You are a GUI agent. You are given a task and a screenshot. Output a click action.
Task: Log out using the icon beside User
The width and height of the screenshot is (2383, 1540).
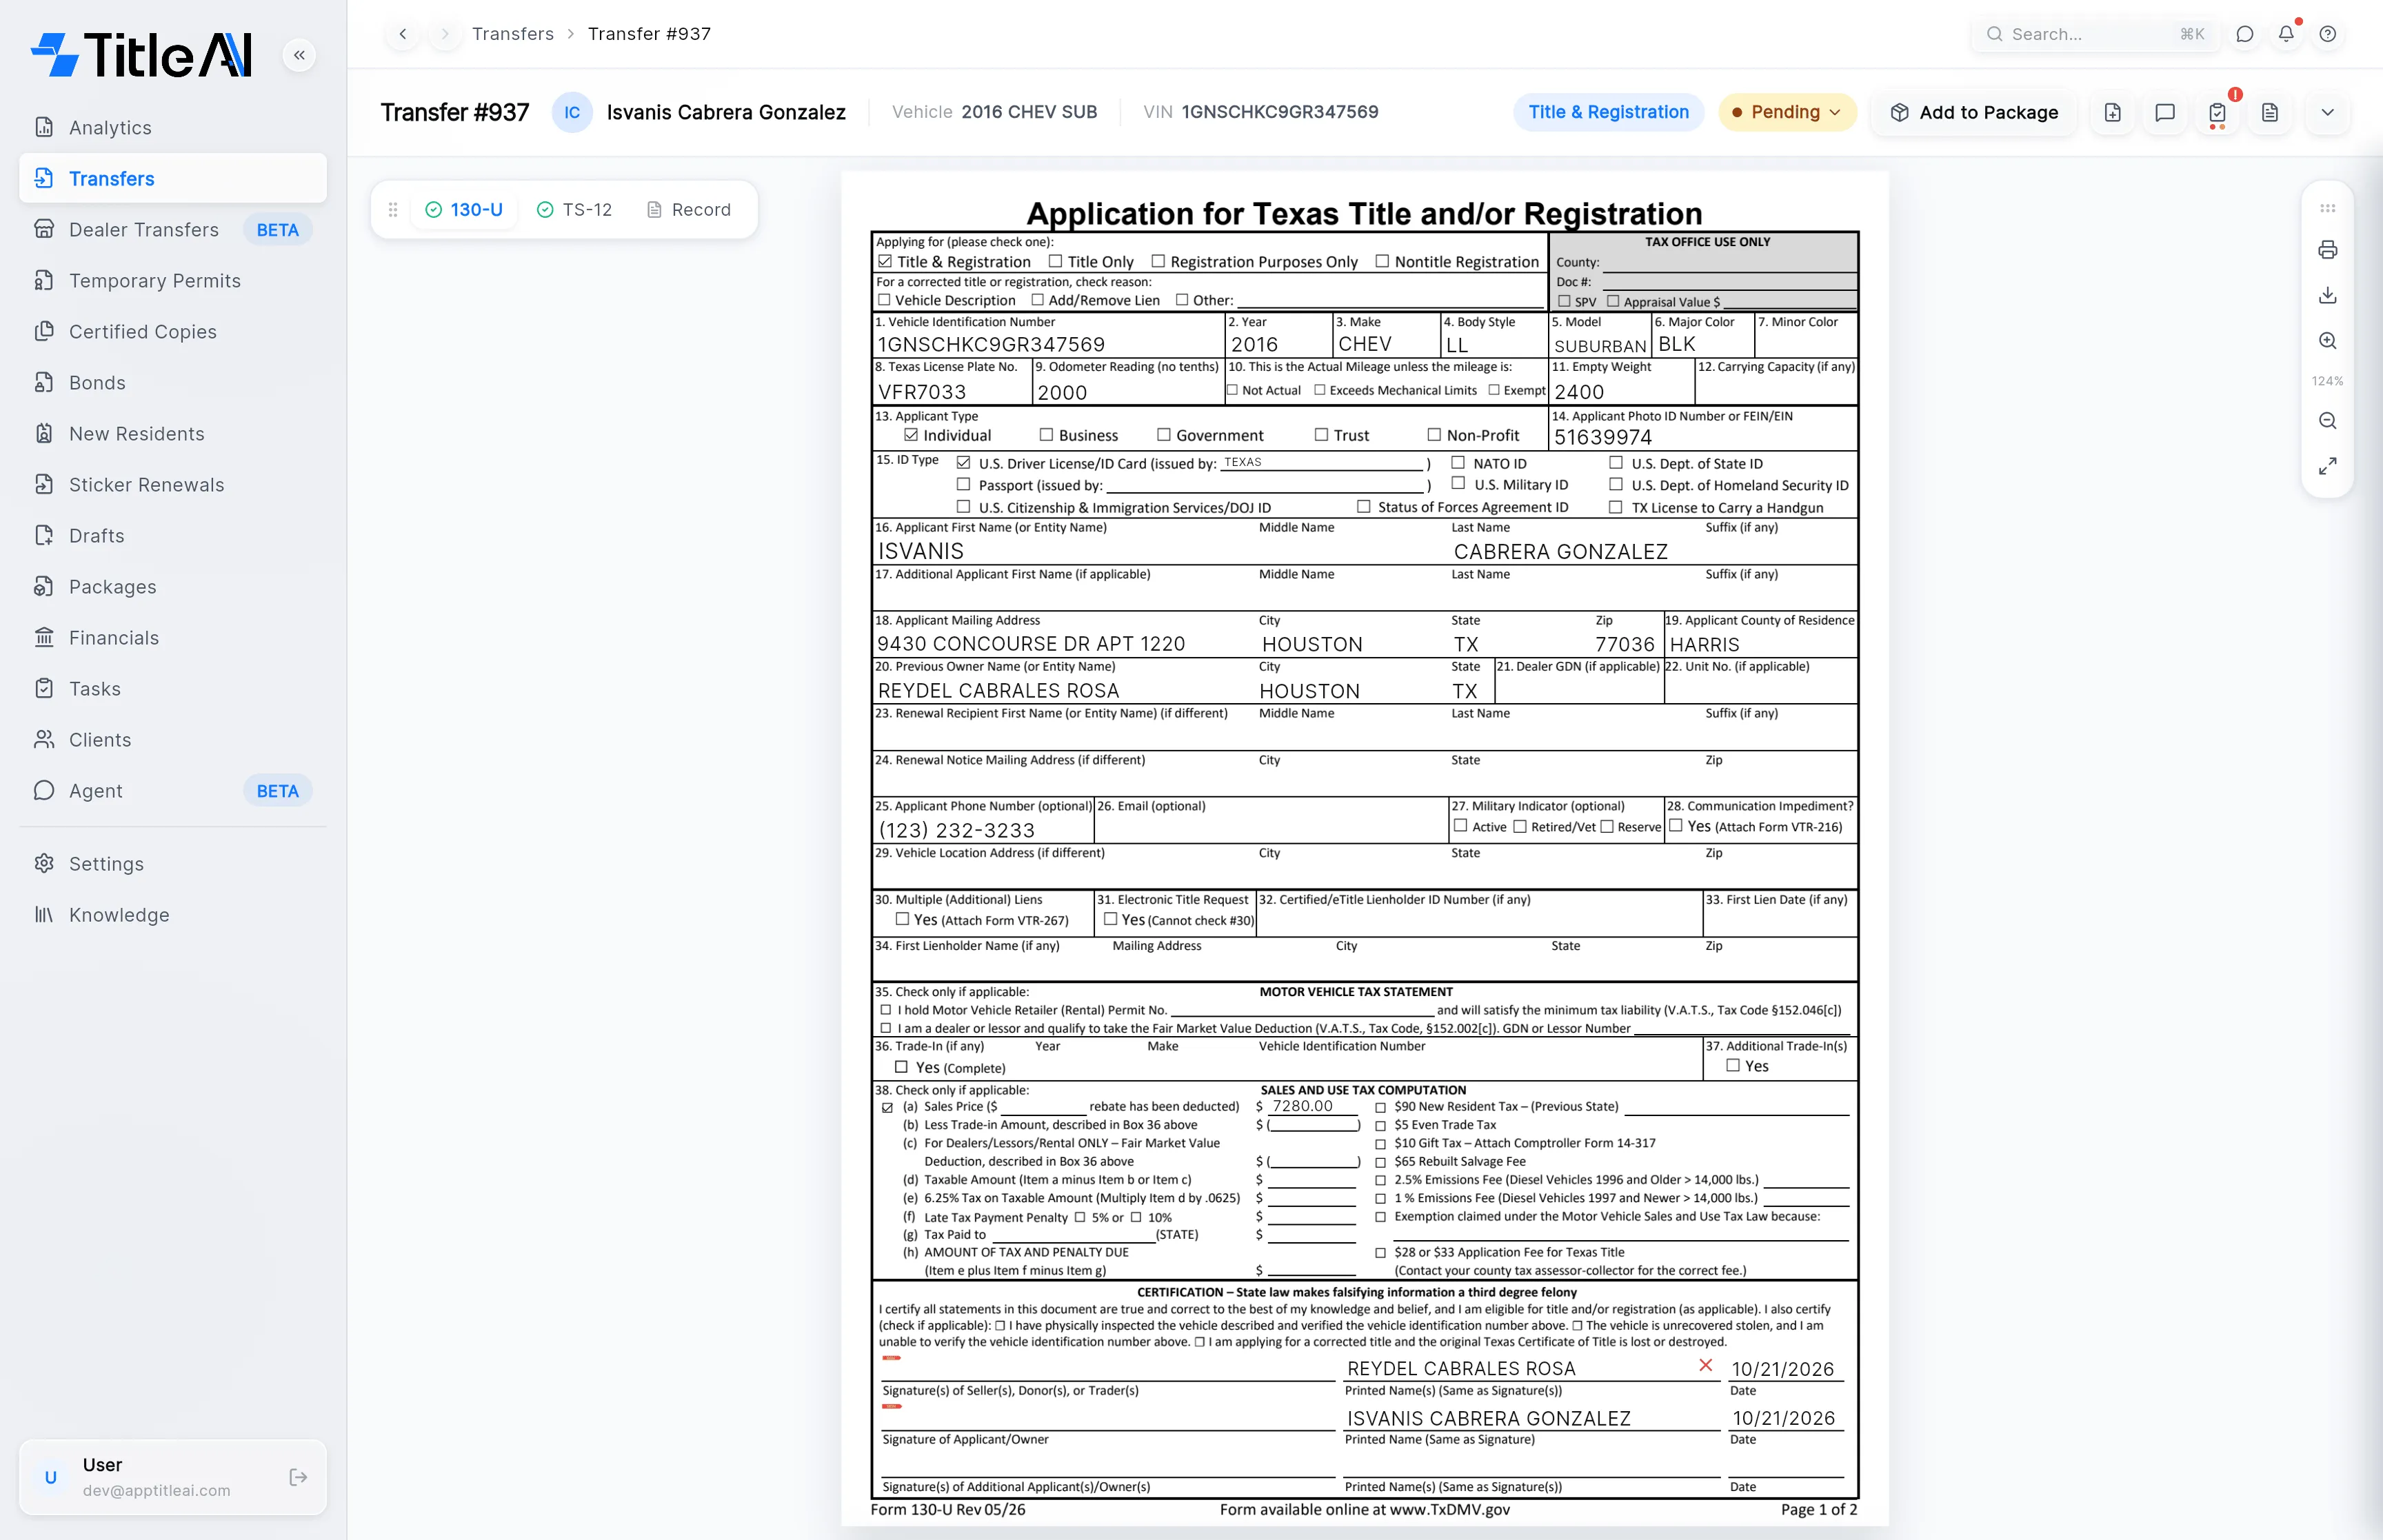pos(298,1477)
